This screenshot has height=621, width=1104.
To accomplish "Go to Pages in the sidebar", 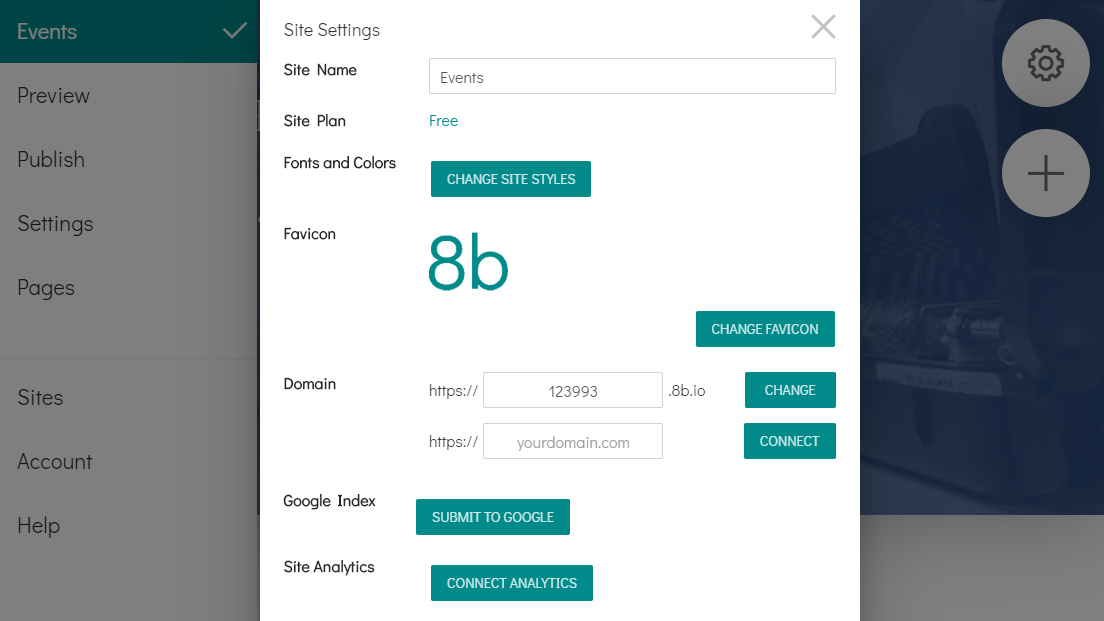I will [46, 288].
